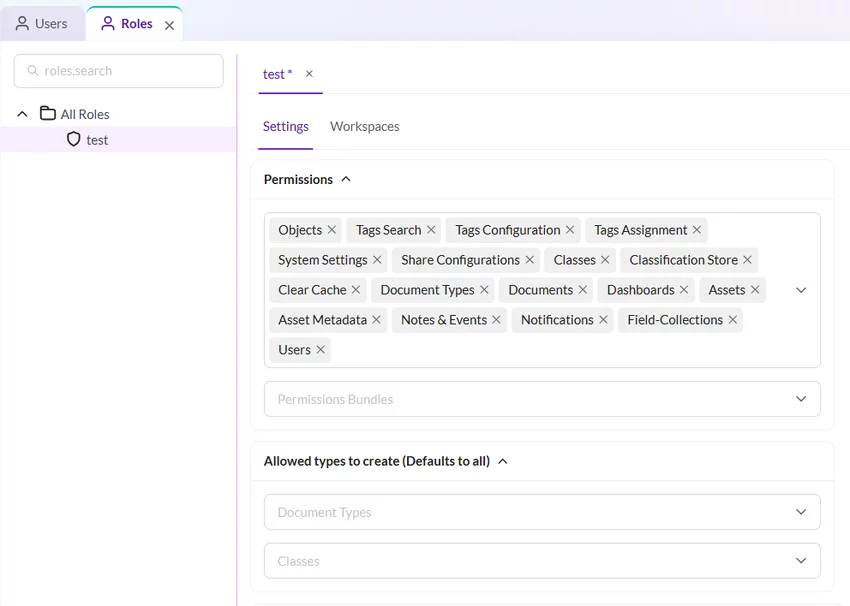The image size is (850, 606).
Task: Close the Roles tab
Action: point(169,25)
